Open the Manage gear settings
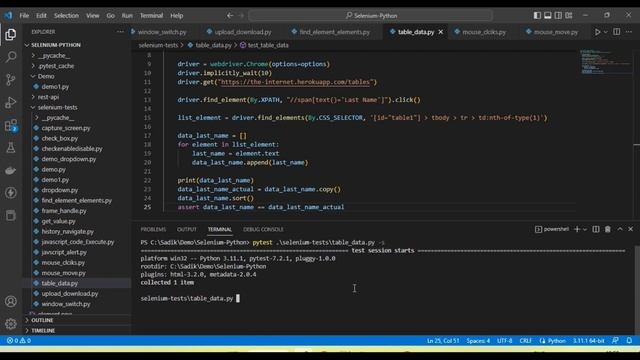Screen dimensions: 640x360 [11, 324]
